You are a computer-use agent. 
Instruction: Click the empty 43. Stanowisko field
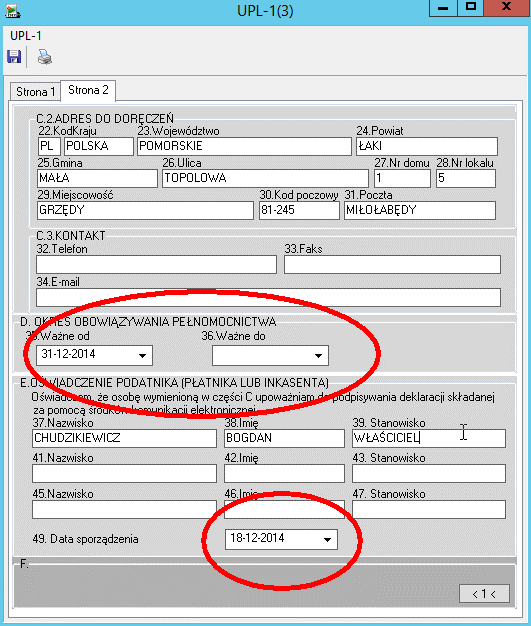(x=429, y=473)
